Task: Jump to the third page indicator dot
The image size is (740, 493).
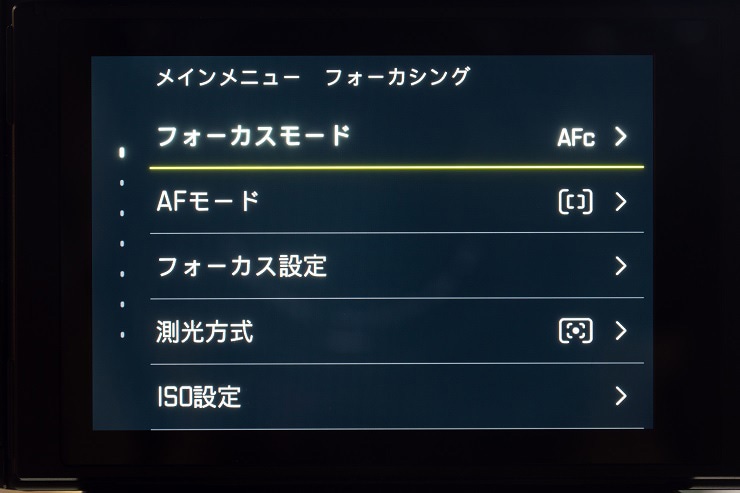Action: coord(122,213)
